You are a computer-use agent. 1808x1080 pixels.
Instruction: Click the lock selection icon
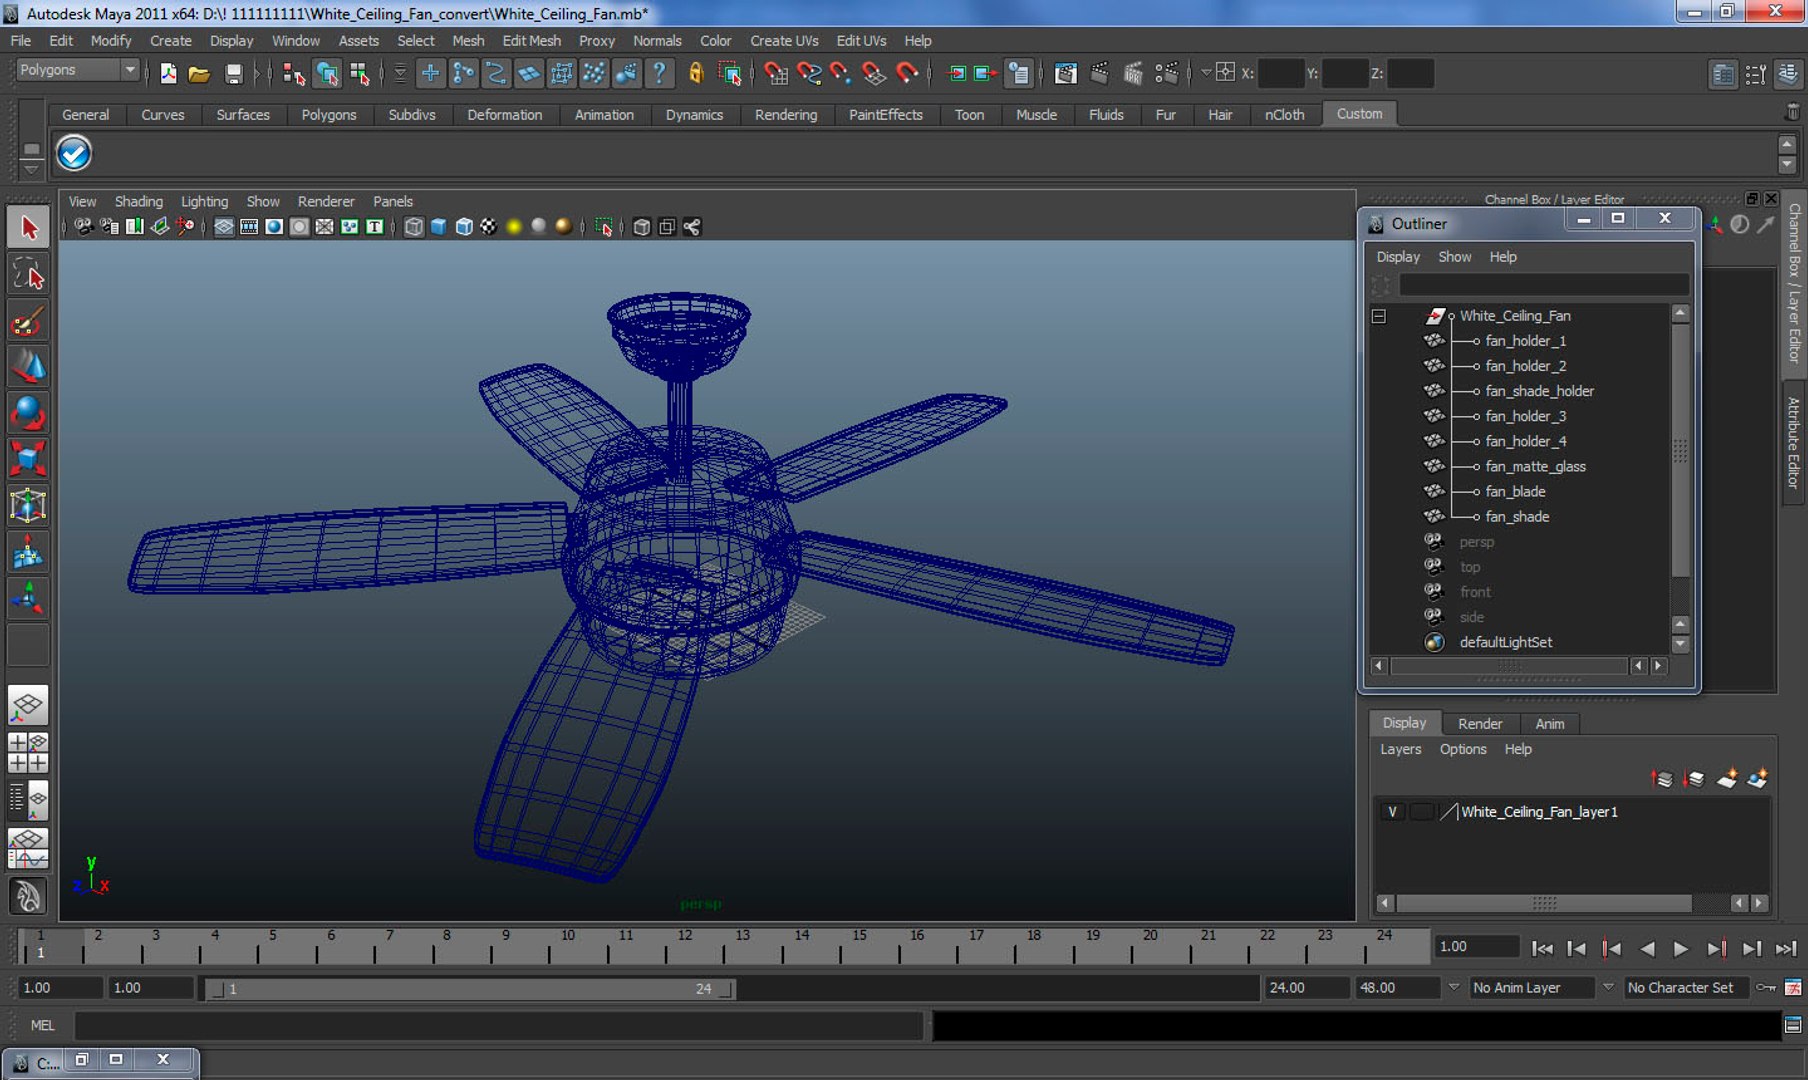(696, 73)
